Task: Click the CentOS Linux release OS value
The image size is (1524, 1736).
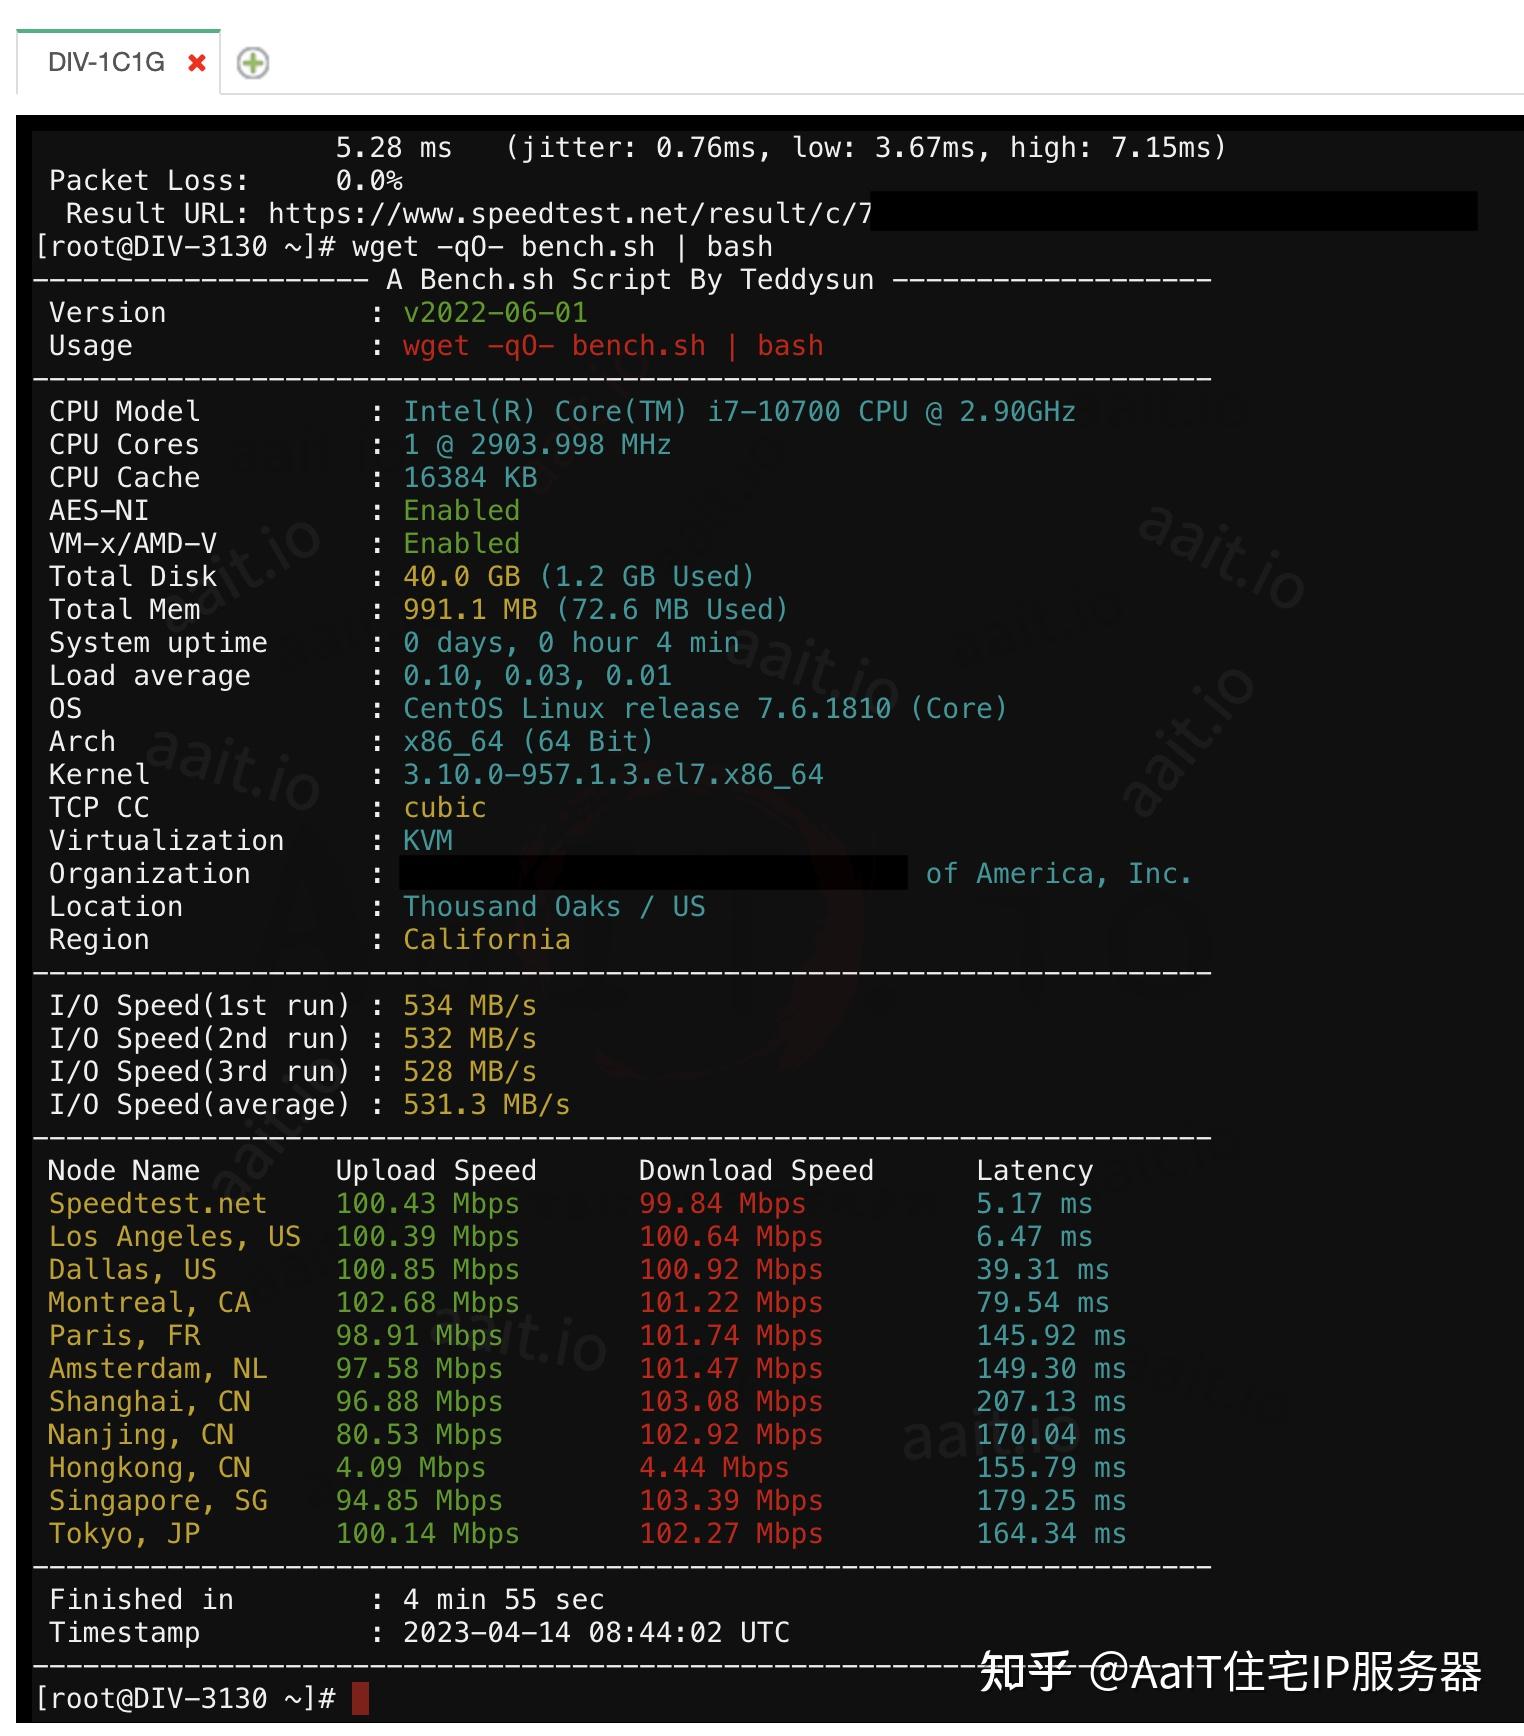Action: (x=704, y=709)
